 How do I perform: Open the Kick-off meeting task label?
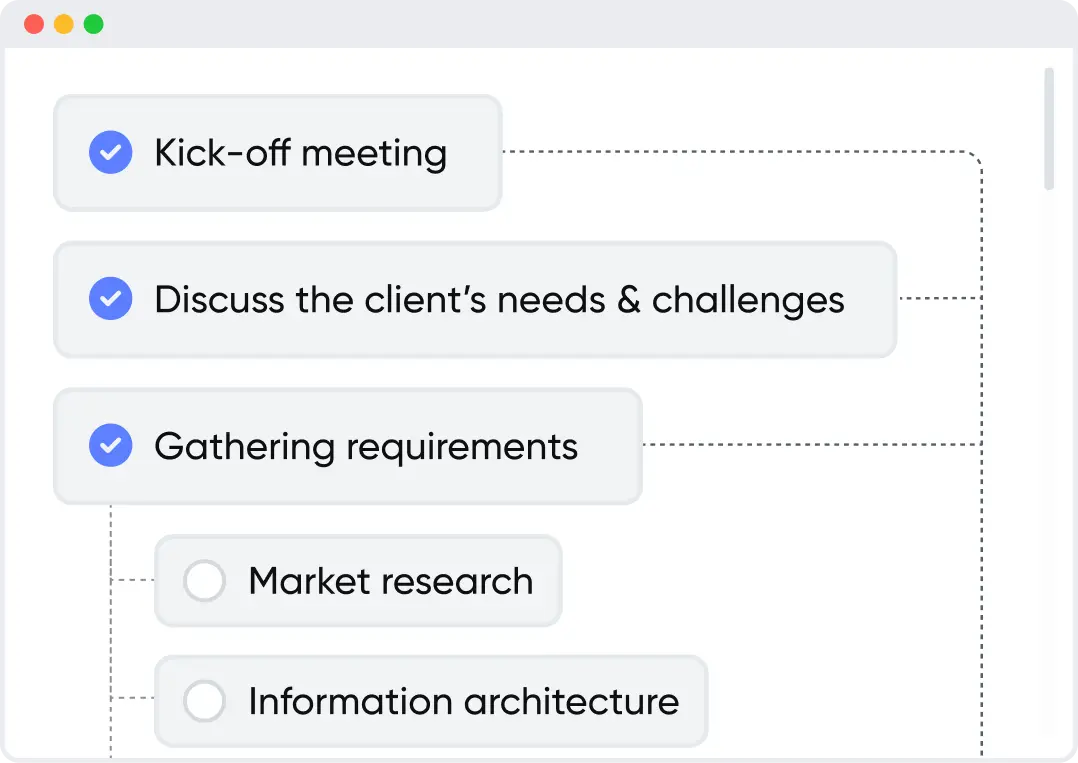[300, 153]
